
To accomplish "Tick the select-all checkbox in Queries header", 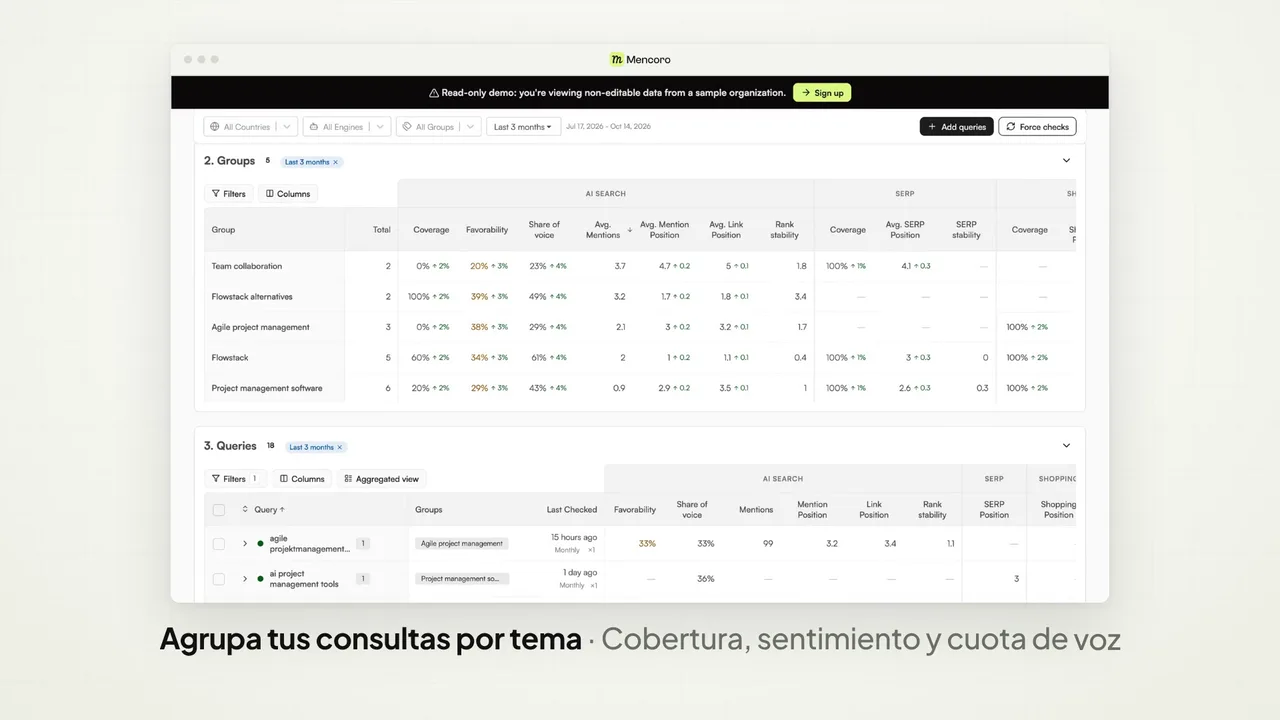I will pos(219,510).
